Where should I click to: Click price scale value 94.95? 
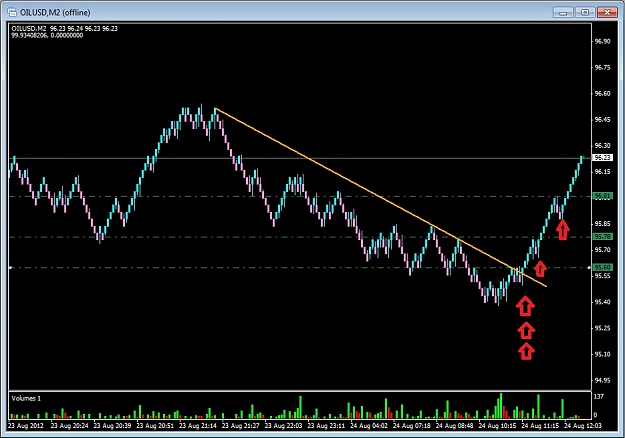coord(602,381)
